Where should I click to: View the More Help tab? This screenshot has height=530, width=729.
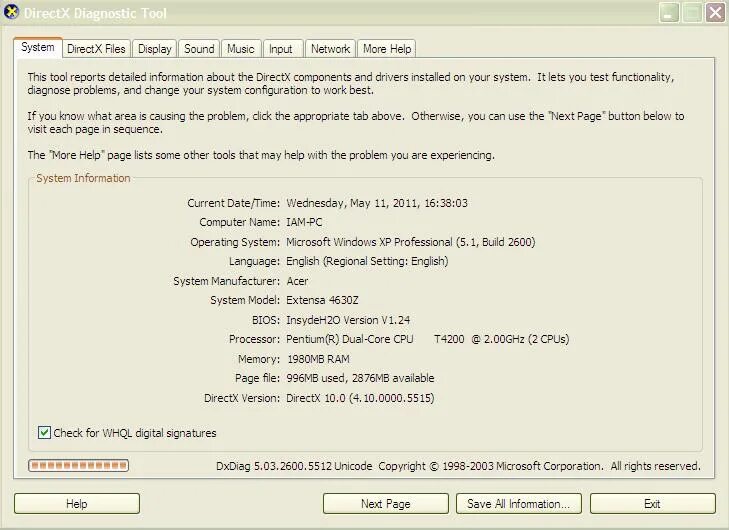coord(387,49)
